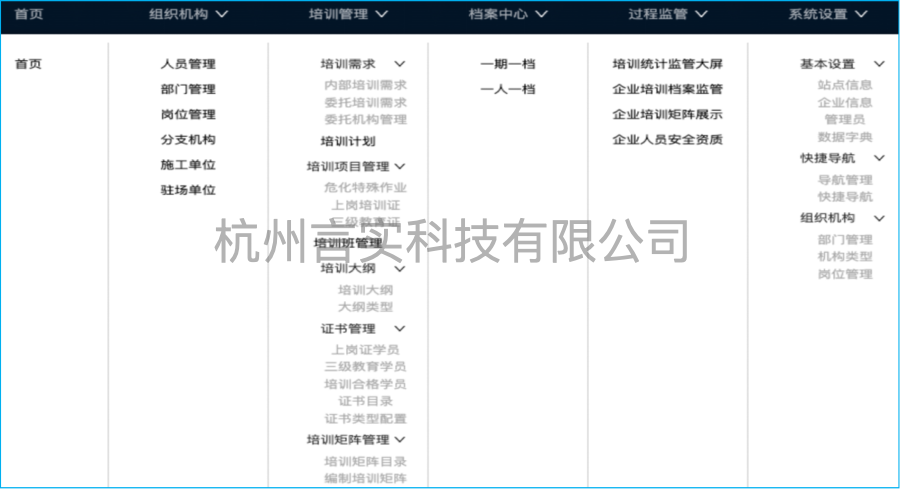Open the 一人一档 archive link
The image size is (900, 489).
coord(508,89)
